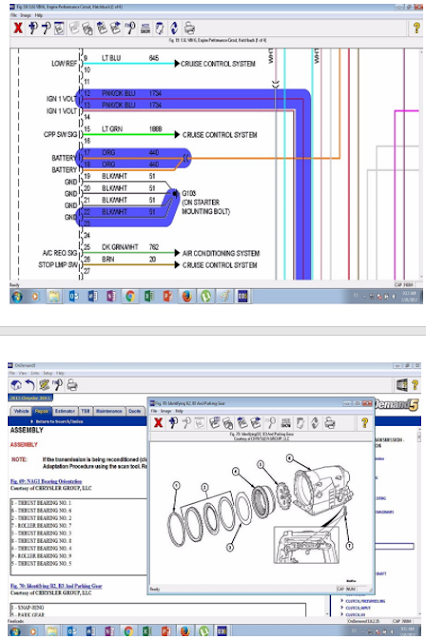The width and height of the screenshot is (426, 640).
Task: Click the printer icon in parking gear figure toolbar
Action: click(x=330, y=423)
